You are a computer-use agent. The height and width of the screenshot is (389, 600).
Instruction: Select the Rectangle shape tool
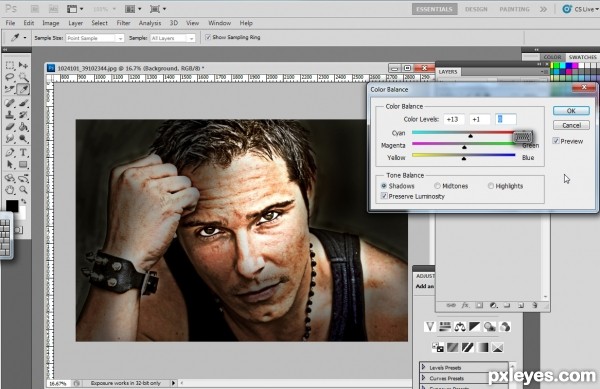point(23,164)
